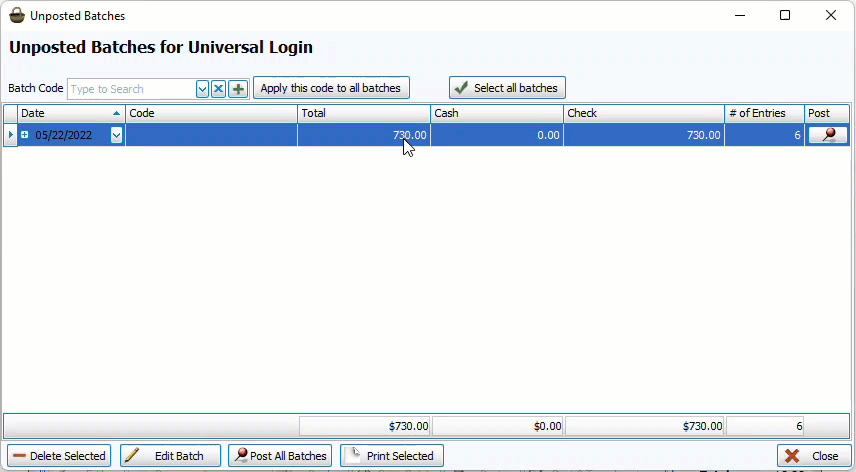
Task: Click Delete Selected button
Action: click(59, 456)
